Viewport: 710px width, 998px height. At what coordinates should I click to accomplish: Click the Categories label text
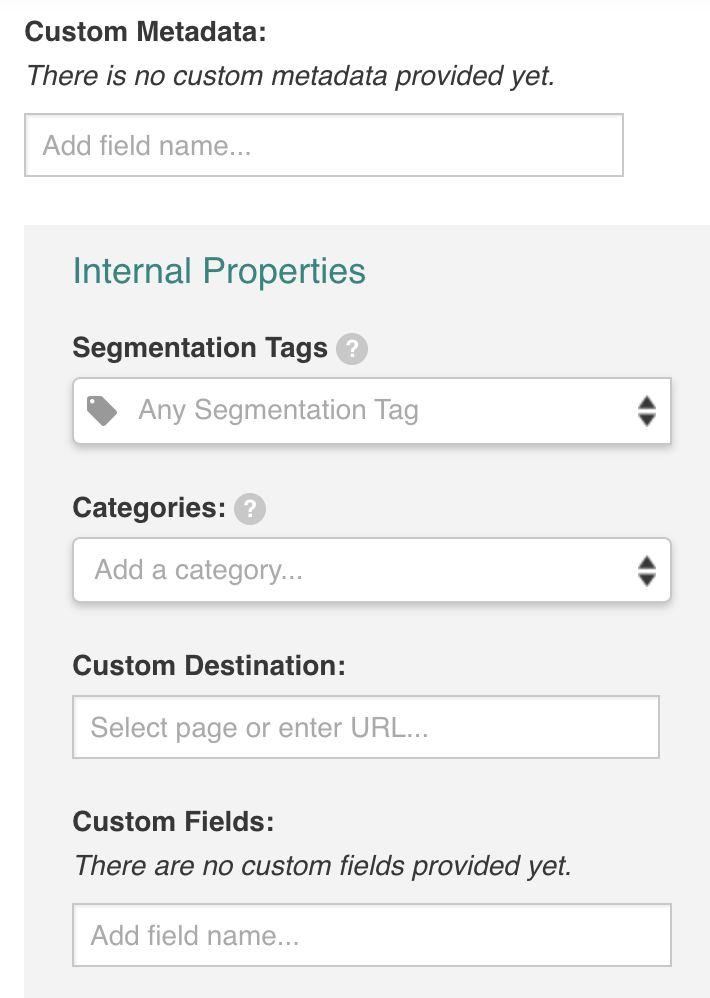click(x=149, y=508)
